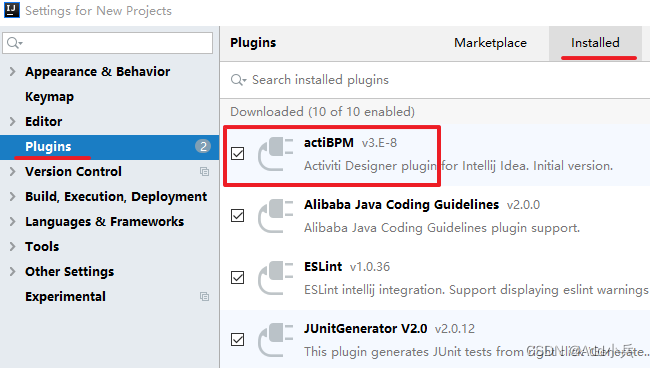Screen dimensions: 650x368
Task: Click the project-level icon next to Experimental
Action: tap(204, 297)
